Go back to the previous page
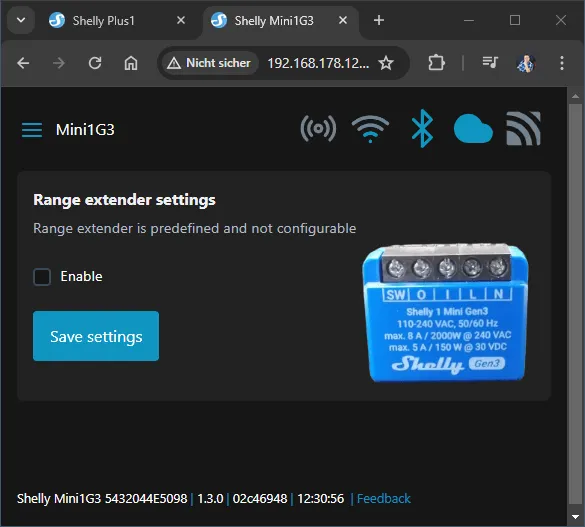Viewport: 585px width, 527px height. [x=23, y=63]
